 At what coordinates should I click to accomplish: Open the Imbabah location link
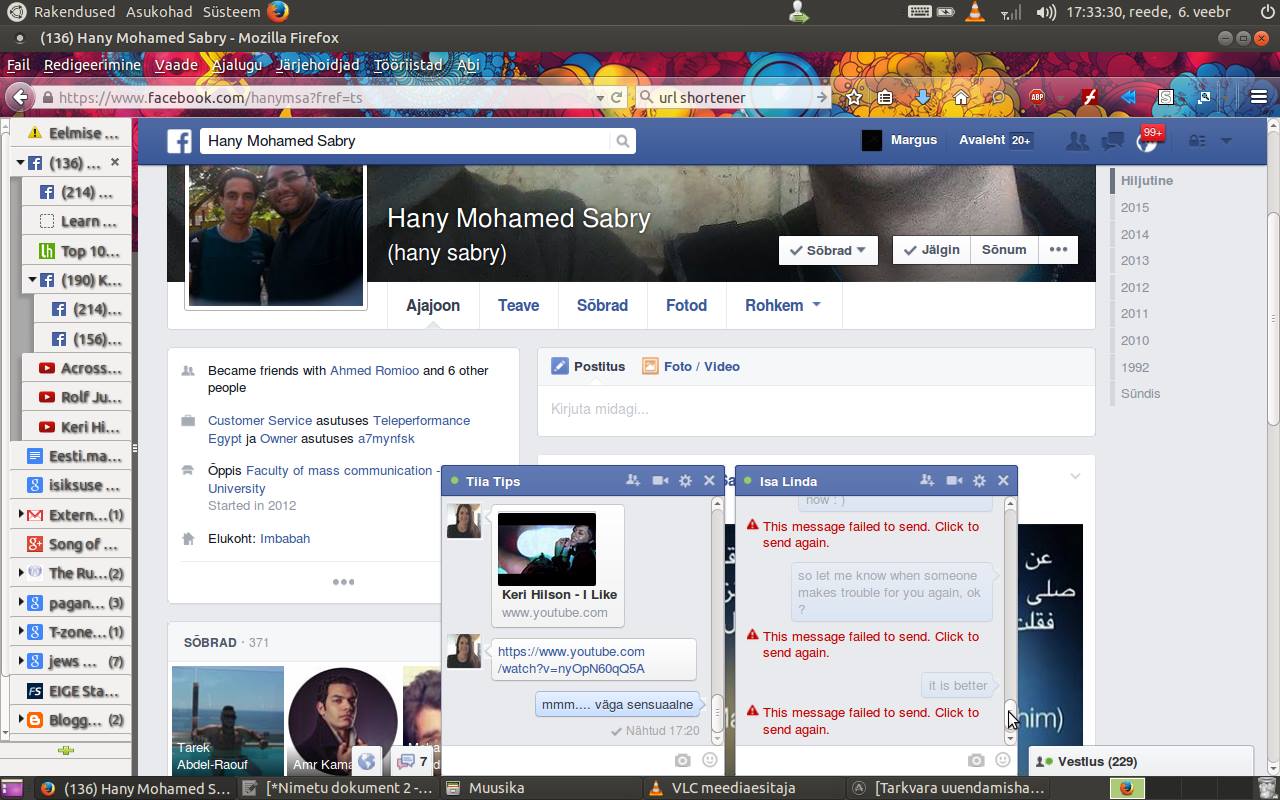pyautogui.click(x=285, y=538)
